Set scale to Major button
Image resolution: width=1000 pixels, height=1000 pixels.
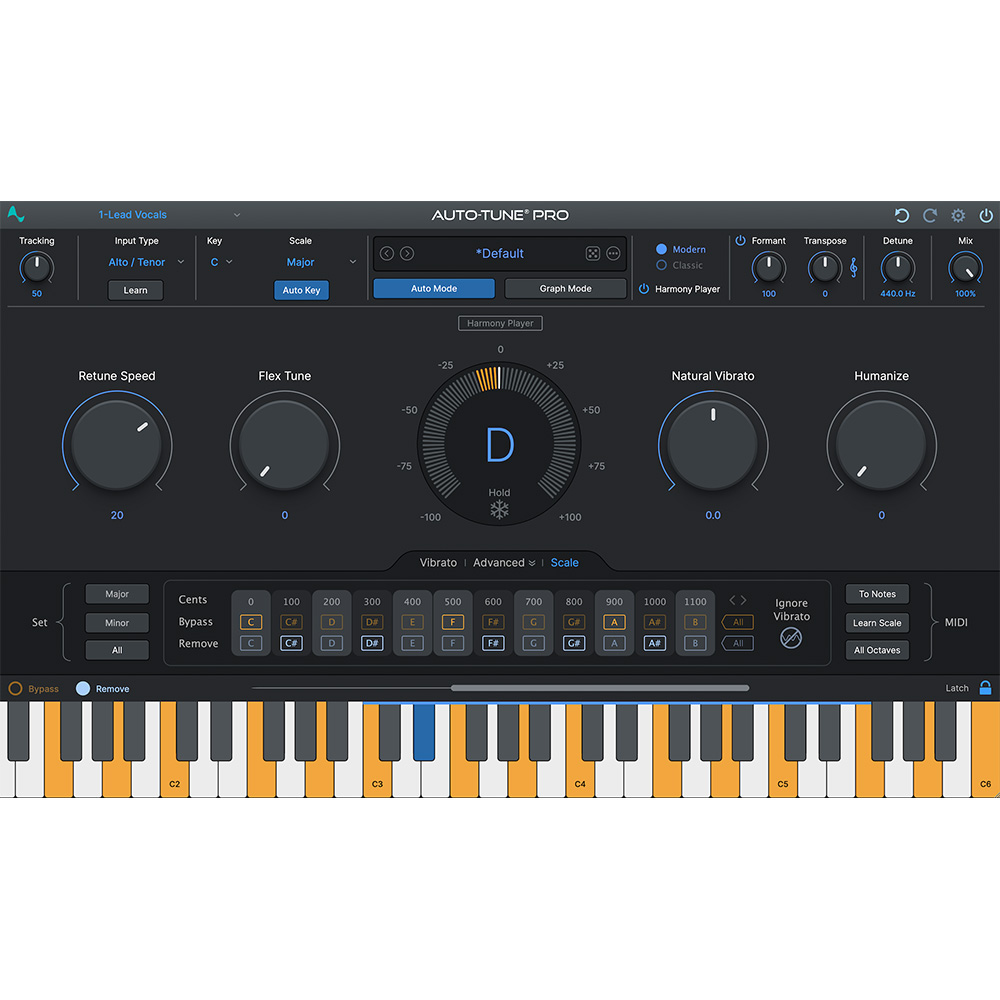(x=117, y=594)
